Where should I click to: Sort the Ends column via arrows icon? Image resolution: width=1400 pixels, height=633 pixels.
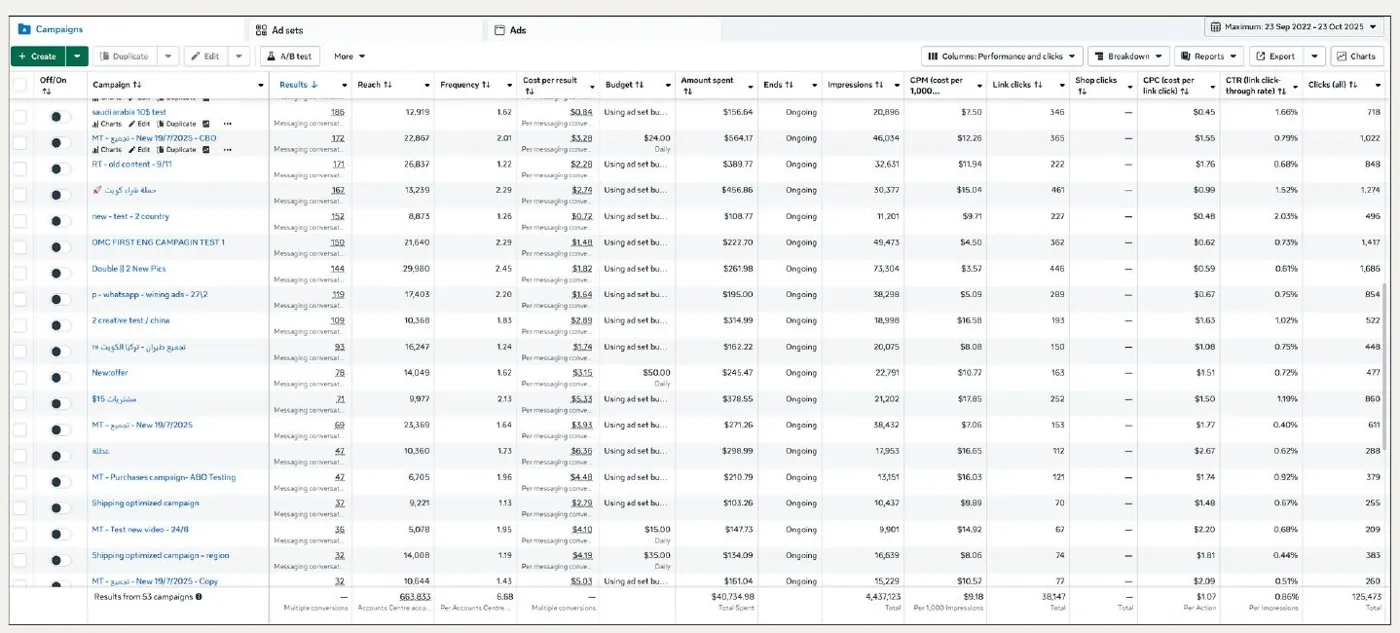(788, 85)
